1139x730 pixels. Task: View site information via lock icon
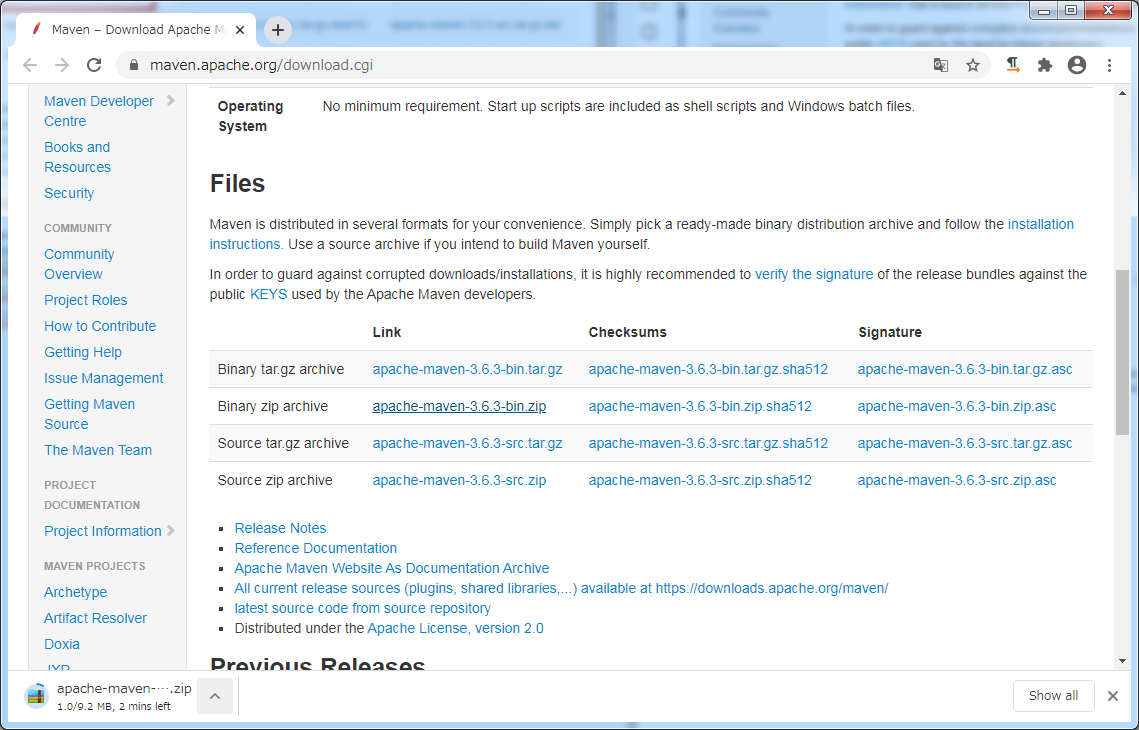134,65
